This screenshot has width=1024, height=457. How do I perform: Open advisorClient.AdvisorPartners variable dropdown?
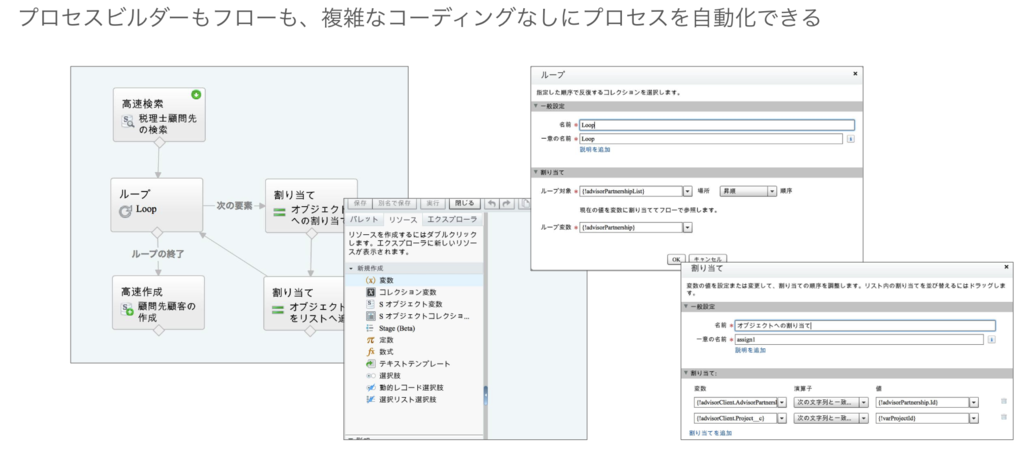pos(782,402)
